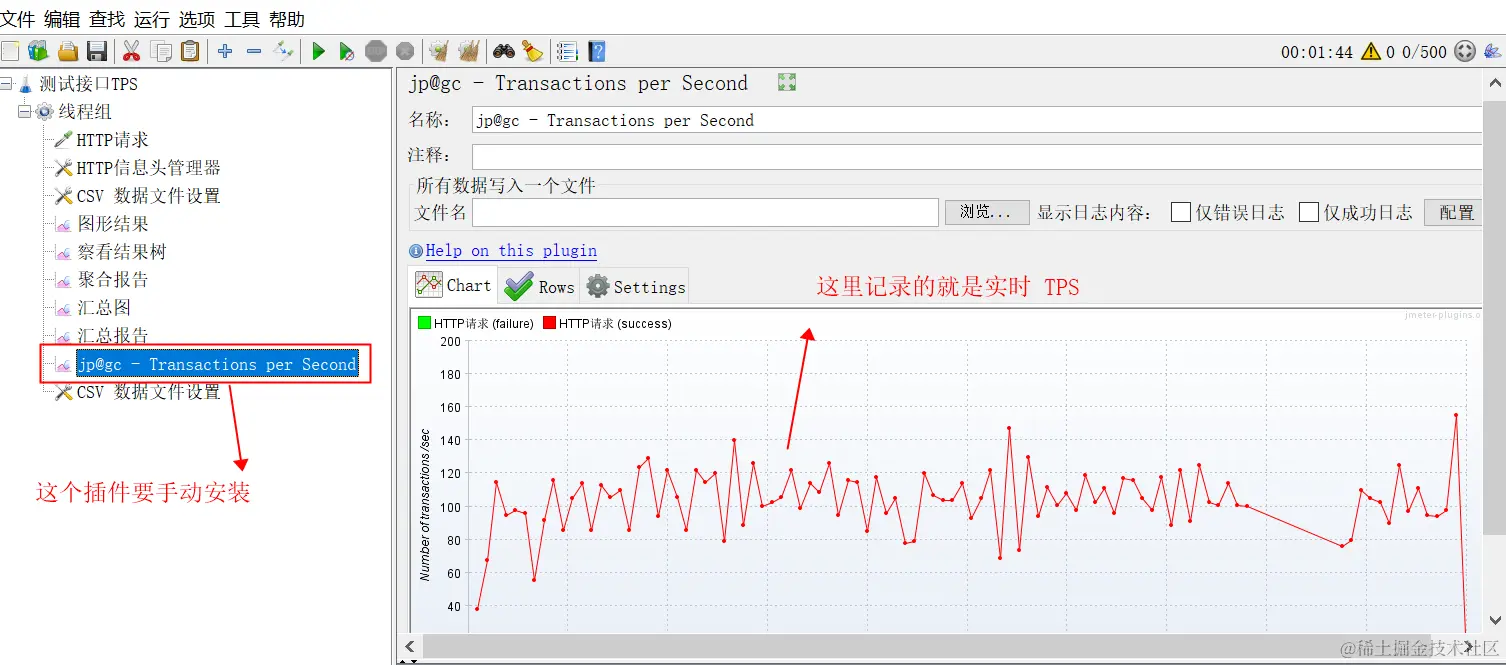1506x665 pixels.
Task: Click the 配置 button
Action: 1453,212
